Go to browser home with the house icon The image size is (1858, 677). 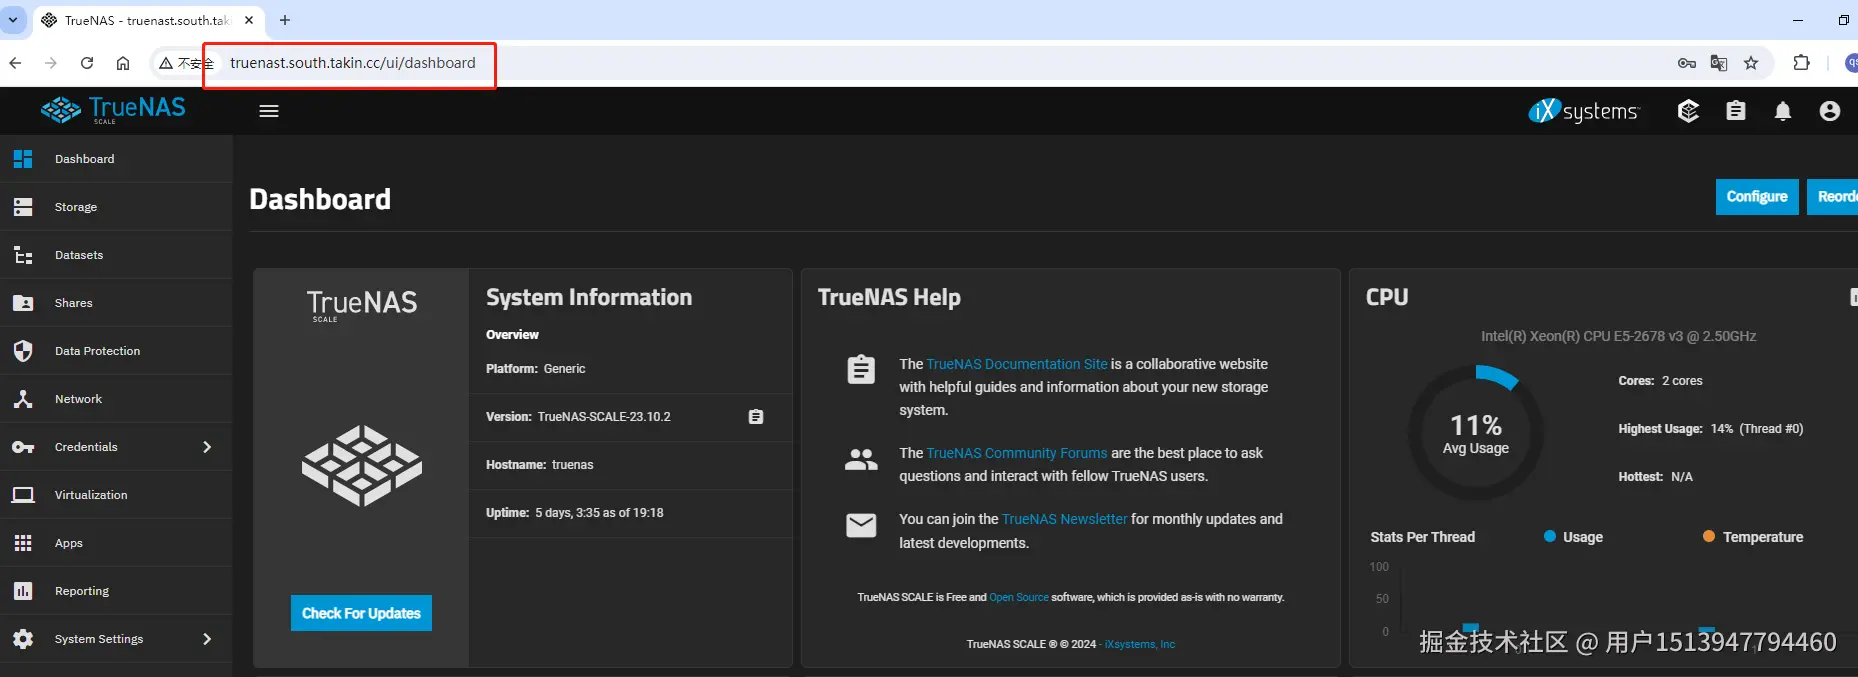click(x=123, y=63)
